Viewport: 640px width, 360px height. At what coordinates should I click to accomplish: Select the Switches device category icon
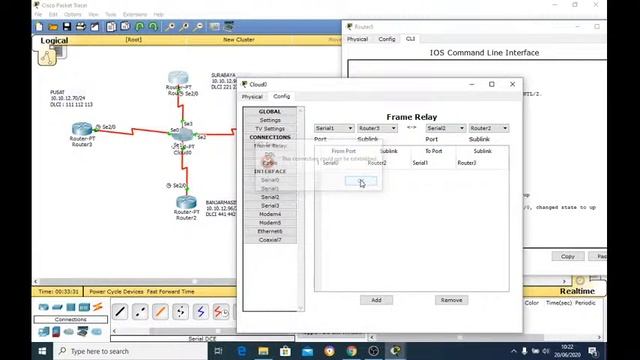tap(57, 307)
